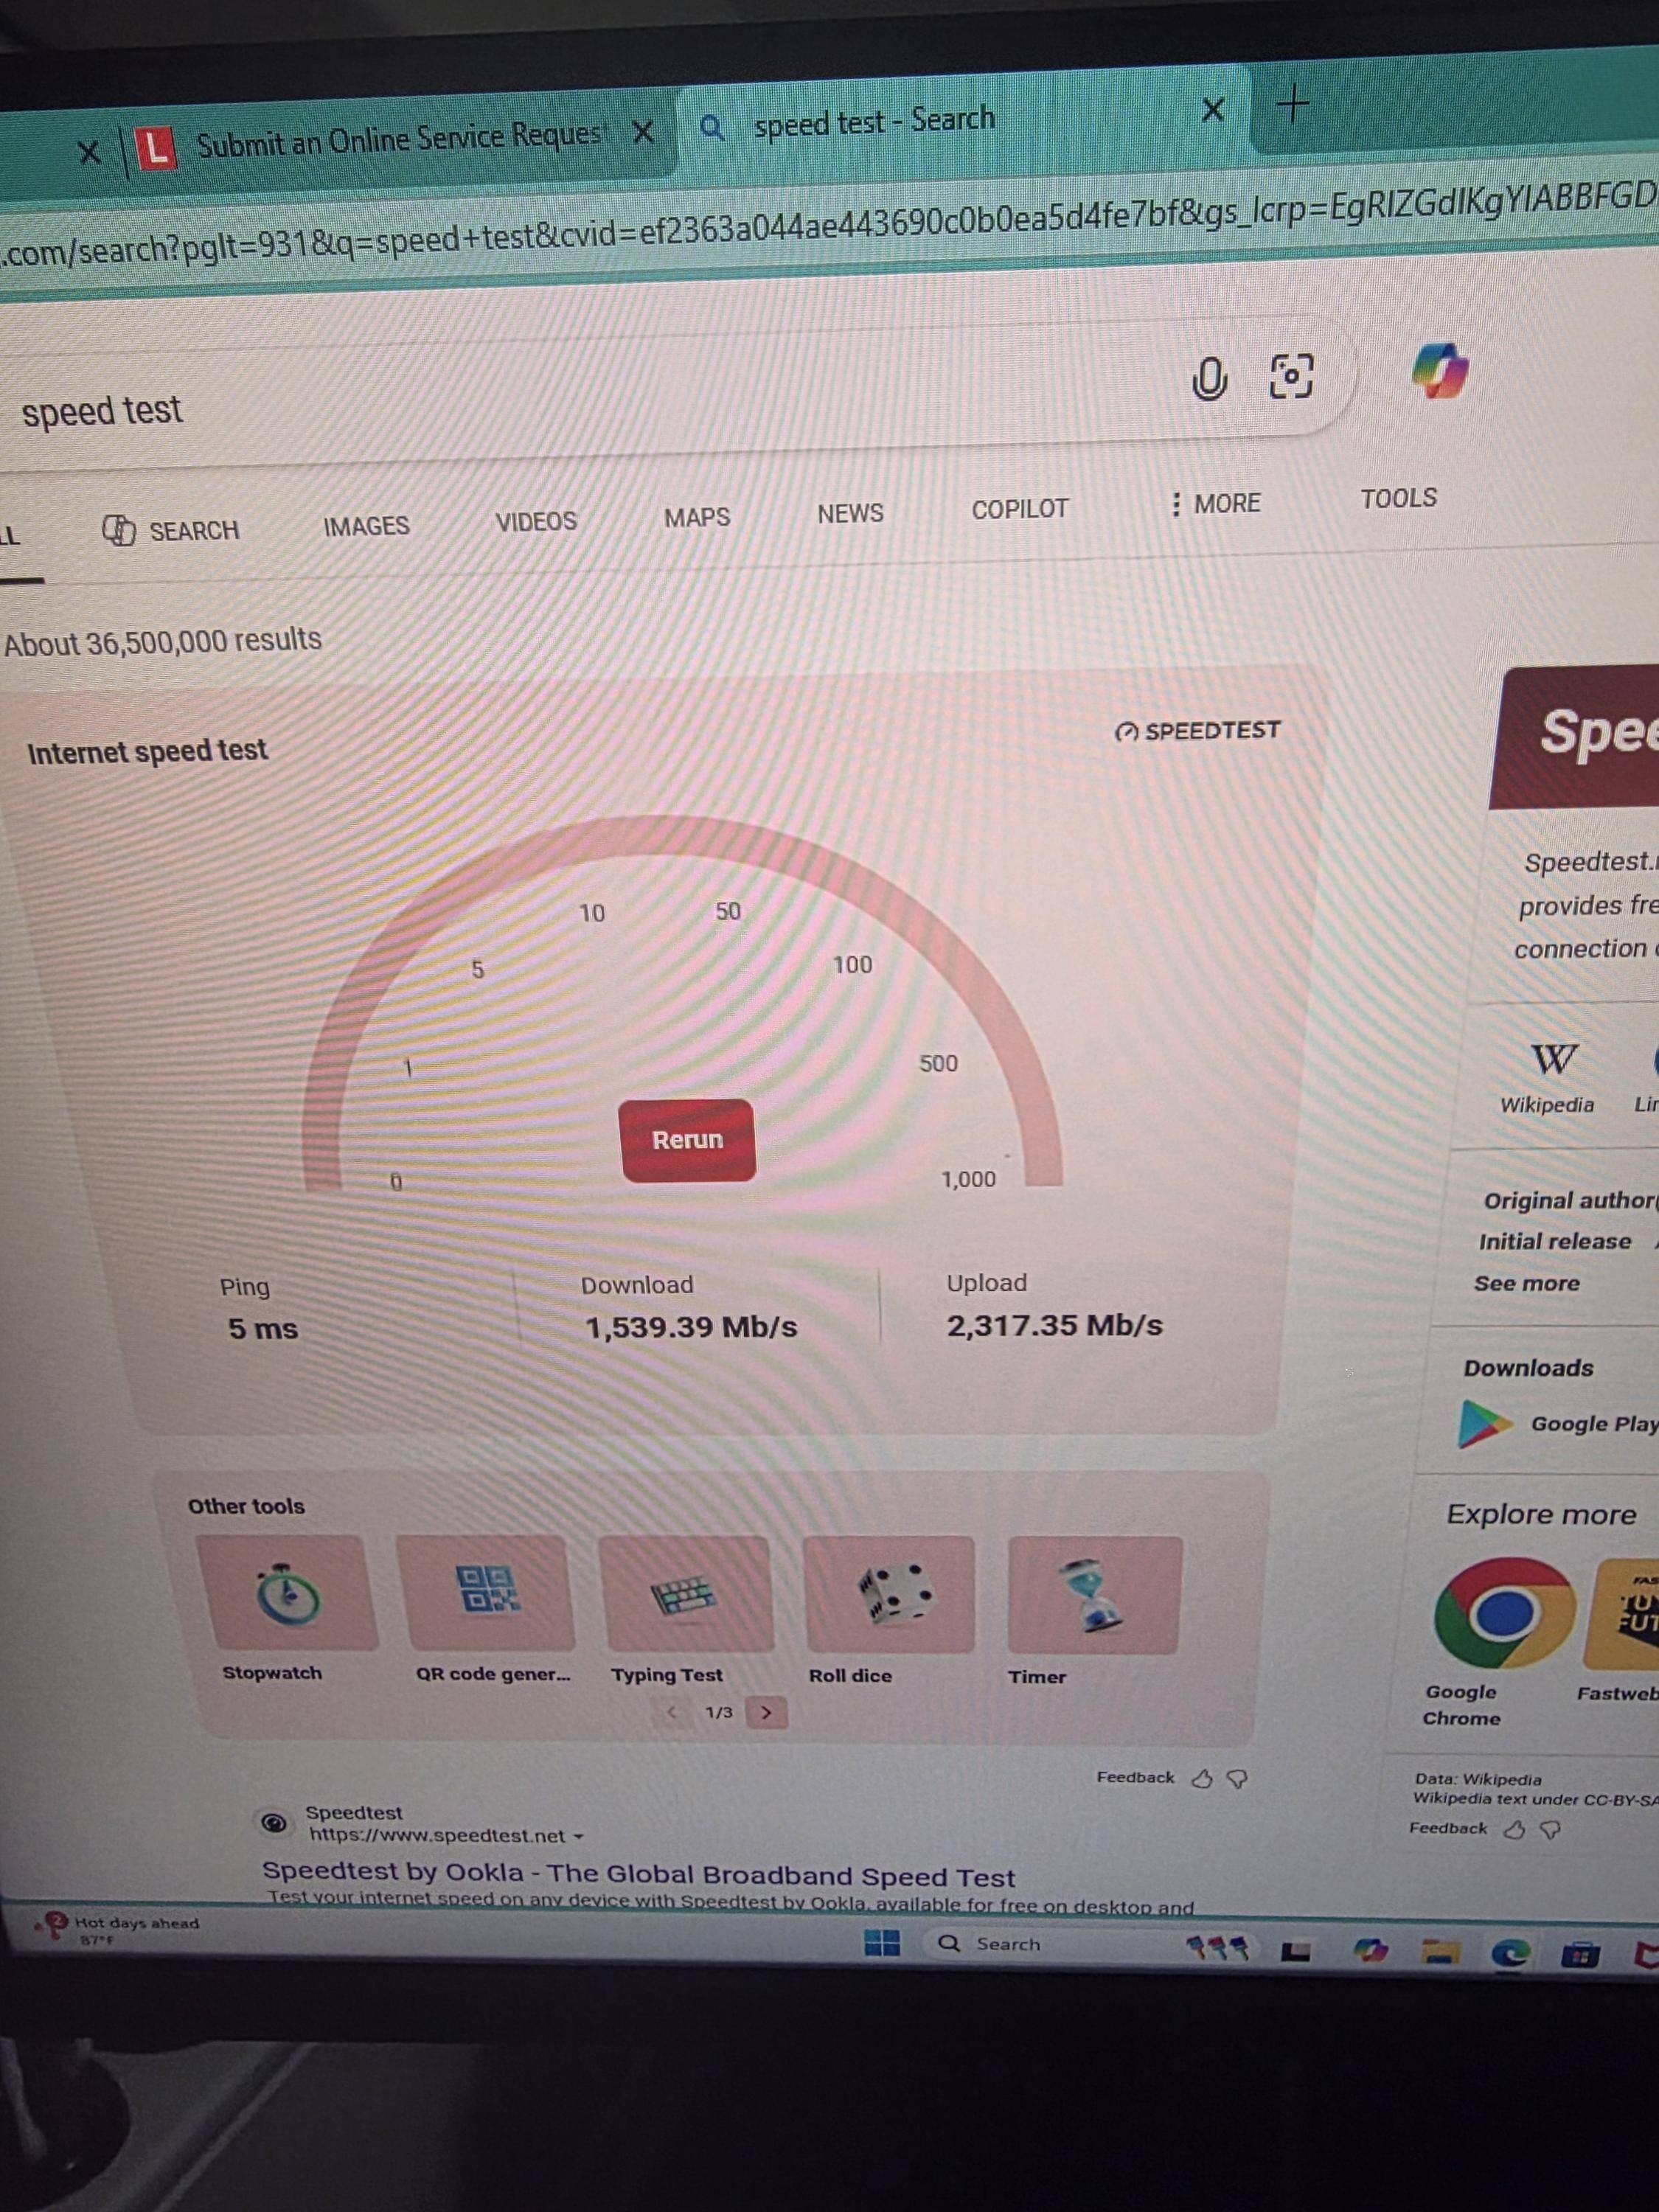Viewport: 1659px width, 2212px height.
Task: Open the Stopwatch tool tile
Action: coord(287,1594)
